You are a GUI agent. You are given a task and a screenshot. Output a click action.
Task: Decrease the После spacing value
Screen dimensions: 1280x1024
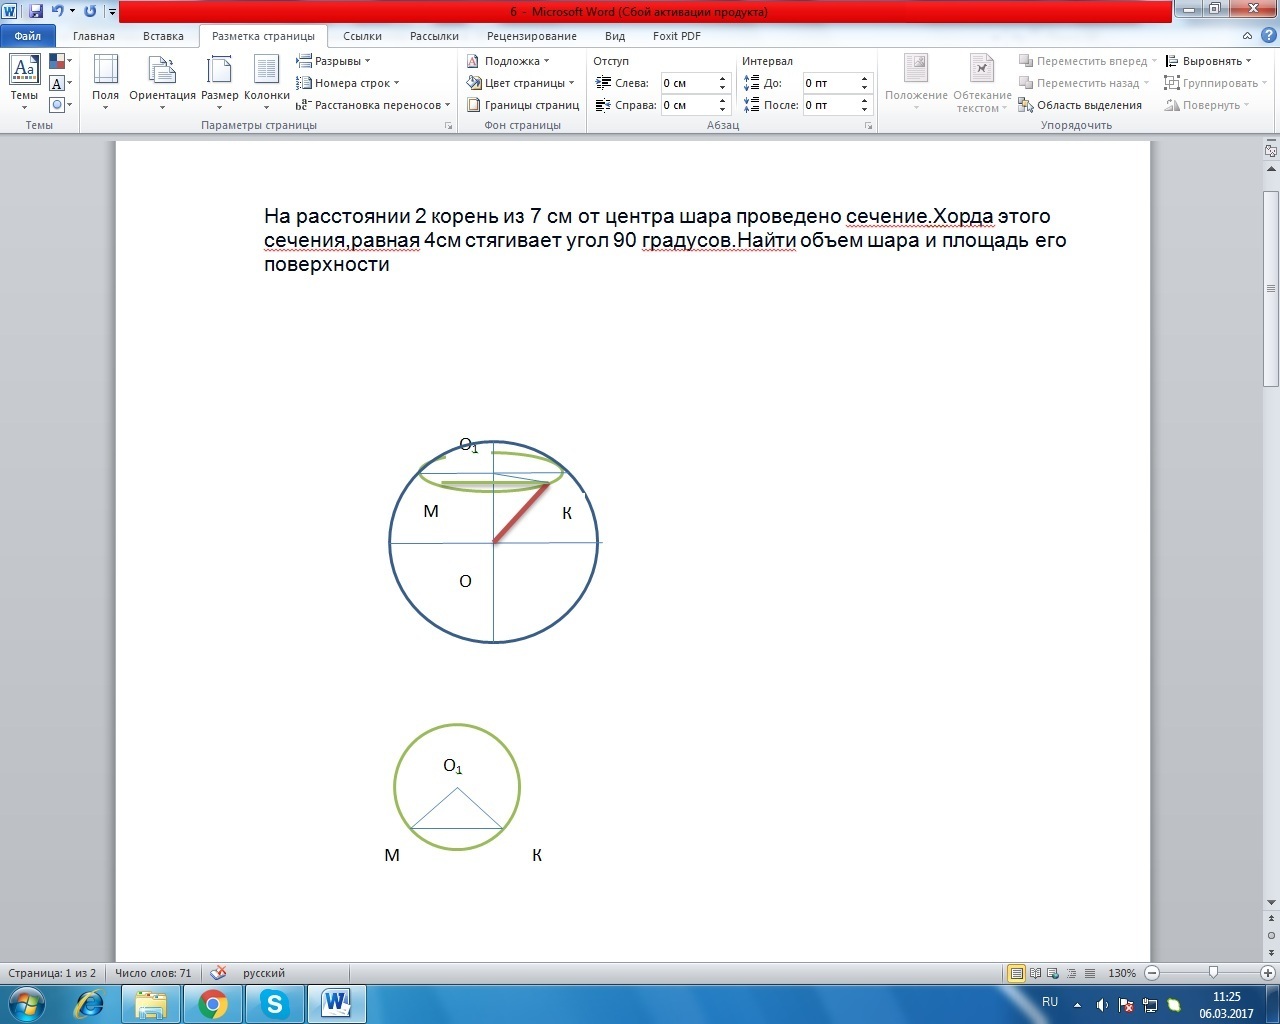pyautogui.click(x=865, y=110)
